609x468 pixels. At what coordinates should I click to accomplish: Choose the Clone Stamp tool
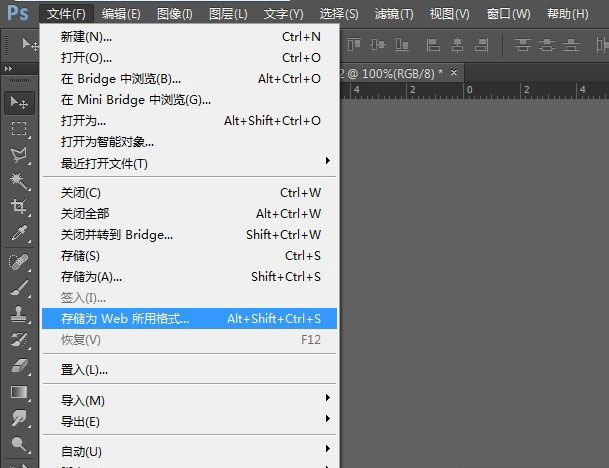[x=19, y=313]
